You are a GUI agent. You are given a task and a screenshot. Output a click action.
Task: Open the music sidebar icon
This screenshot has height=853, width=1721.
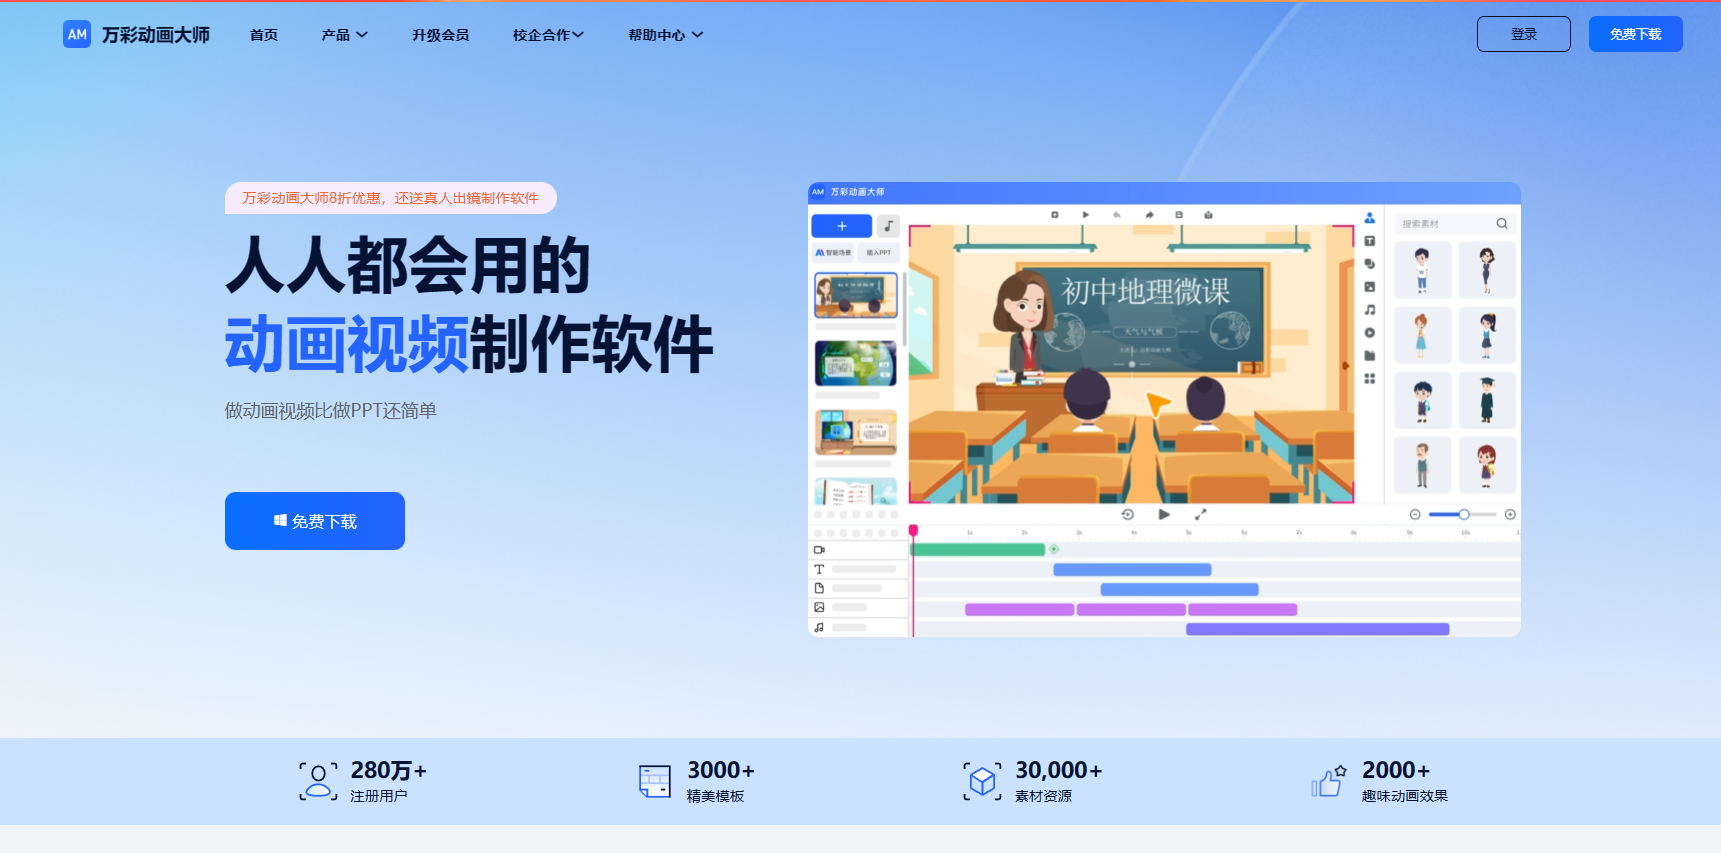coord(1370,310)
